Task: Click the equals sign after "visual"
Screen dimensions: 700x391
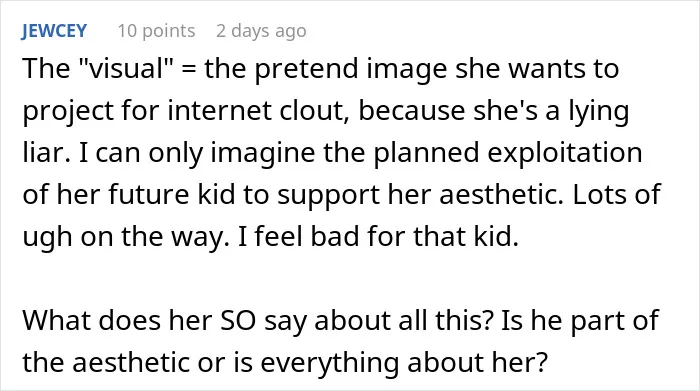Action: (x=189, y=70)
